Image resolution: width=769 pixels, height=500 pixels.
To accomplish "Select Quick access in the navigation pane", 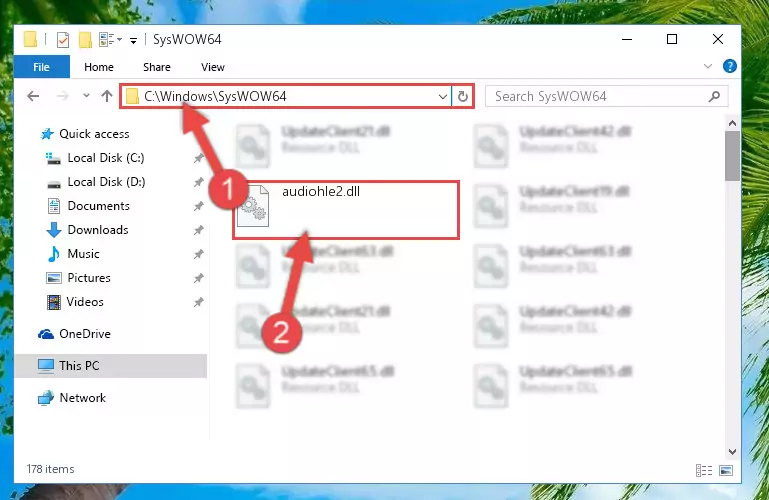I will click(x=94, y=134).
